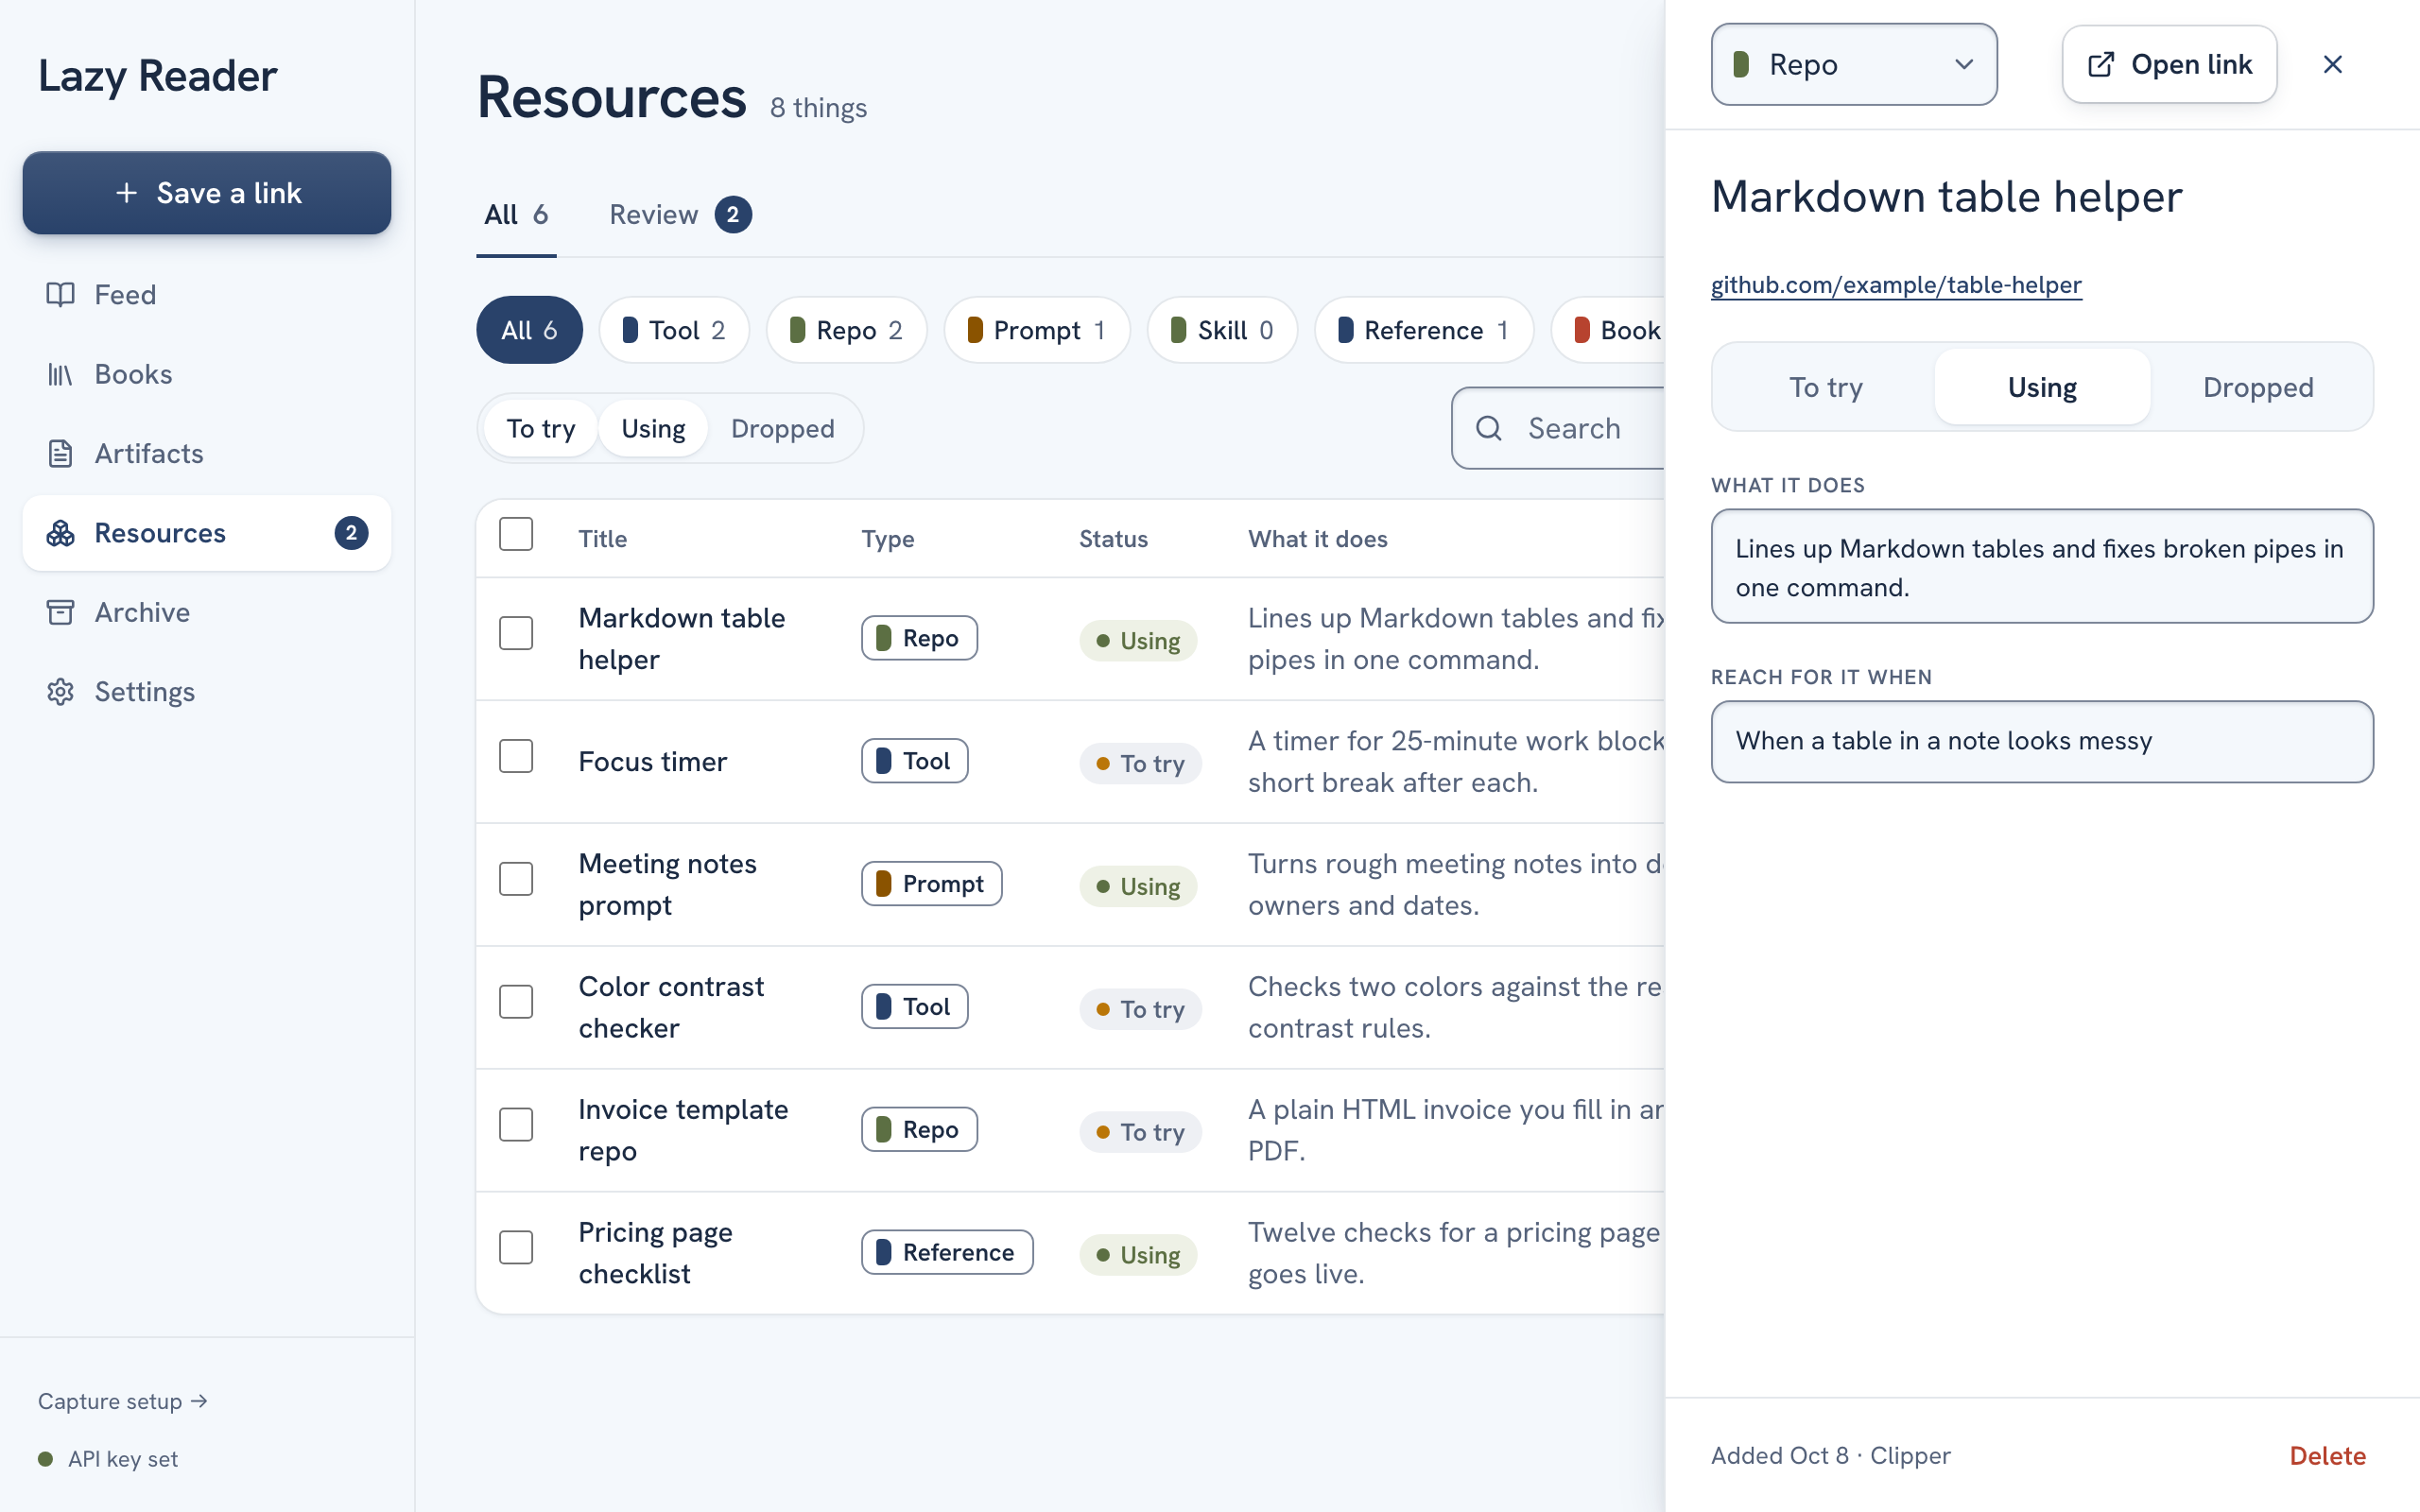
Task: Select the dark All 6 filter chip
Action: pos(529,330)
